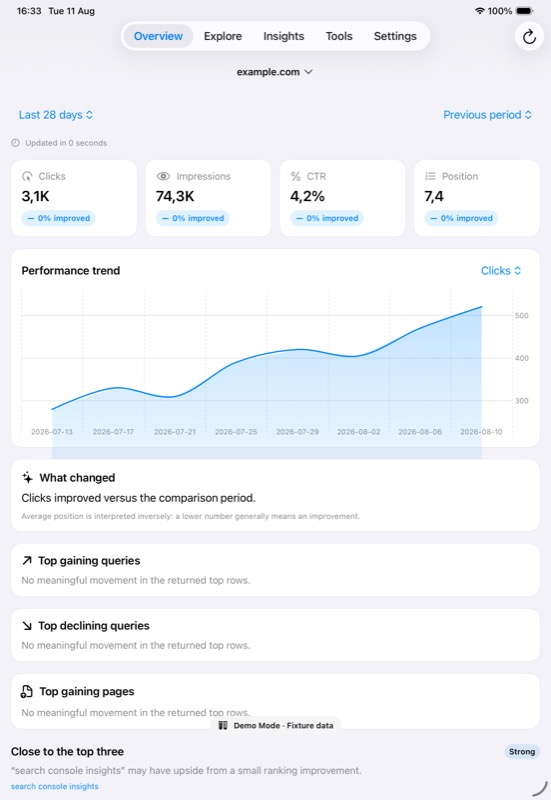The width and height of the screenshot is (551, 800).
Task: Open the Settings tab
Action: tap(395, 36)
